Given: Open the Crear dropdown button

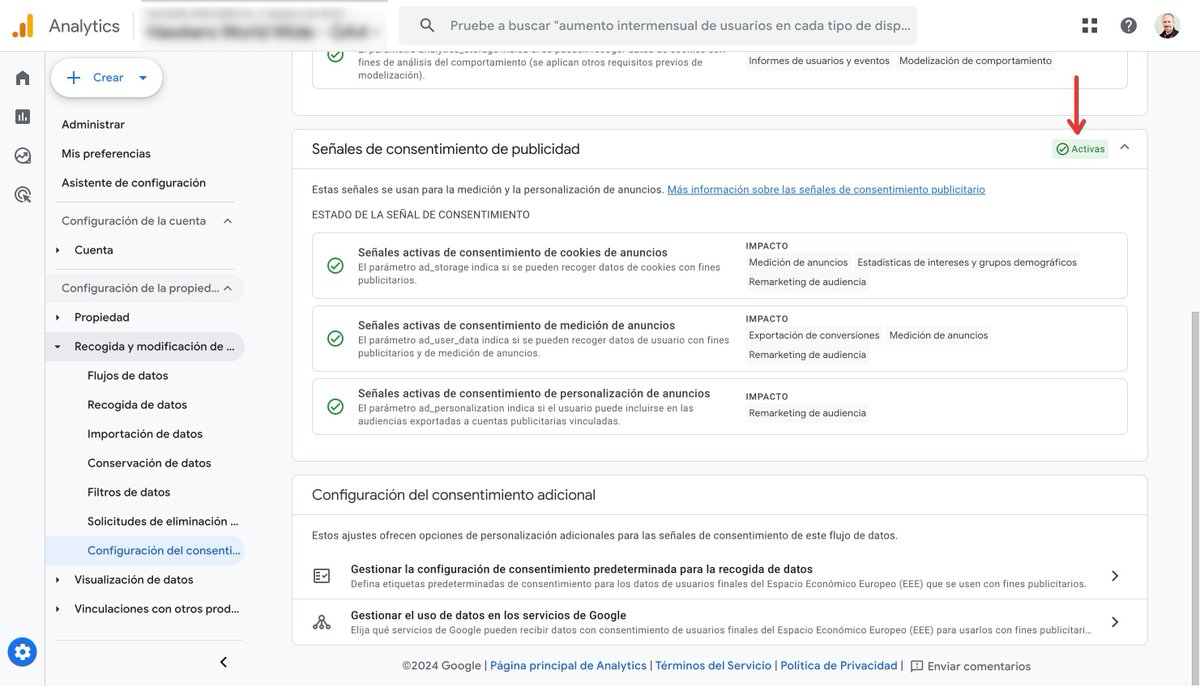Looking at the screenshot, I should tap(106, 77).
